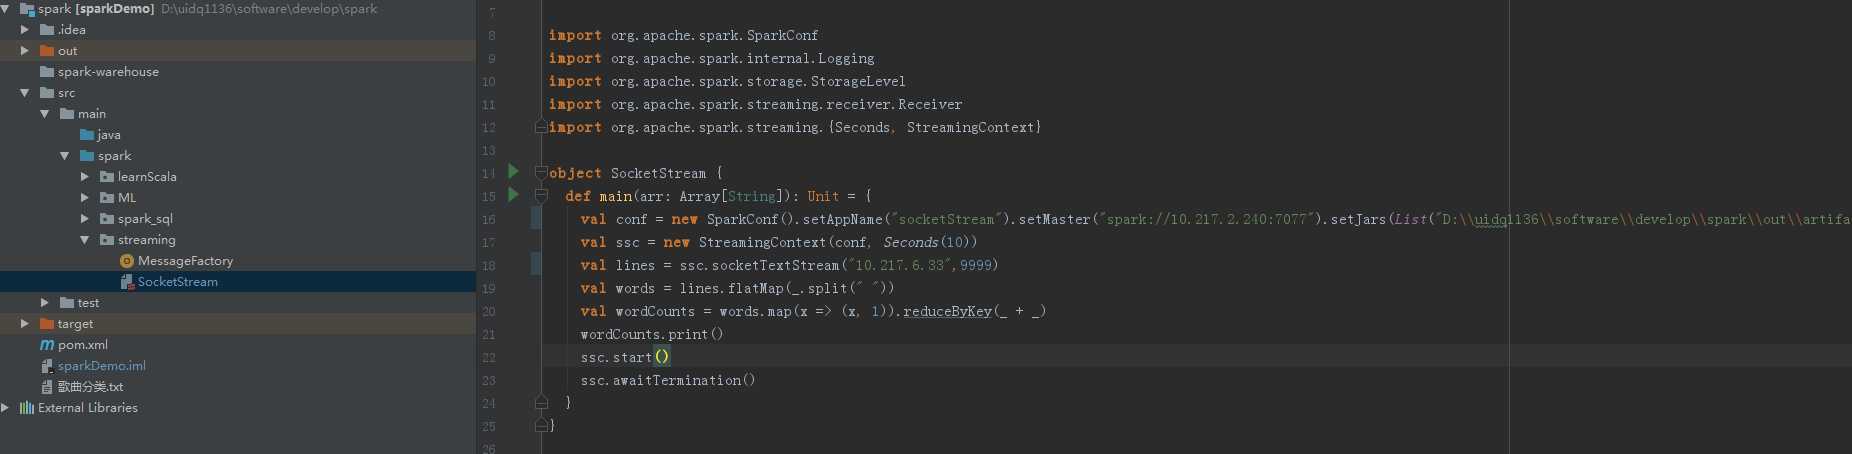The image size is (1852, 454).
Task: Open pom.xml Maven file
Action: (82, 345)
